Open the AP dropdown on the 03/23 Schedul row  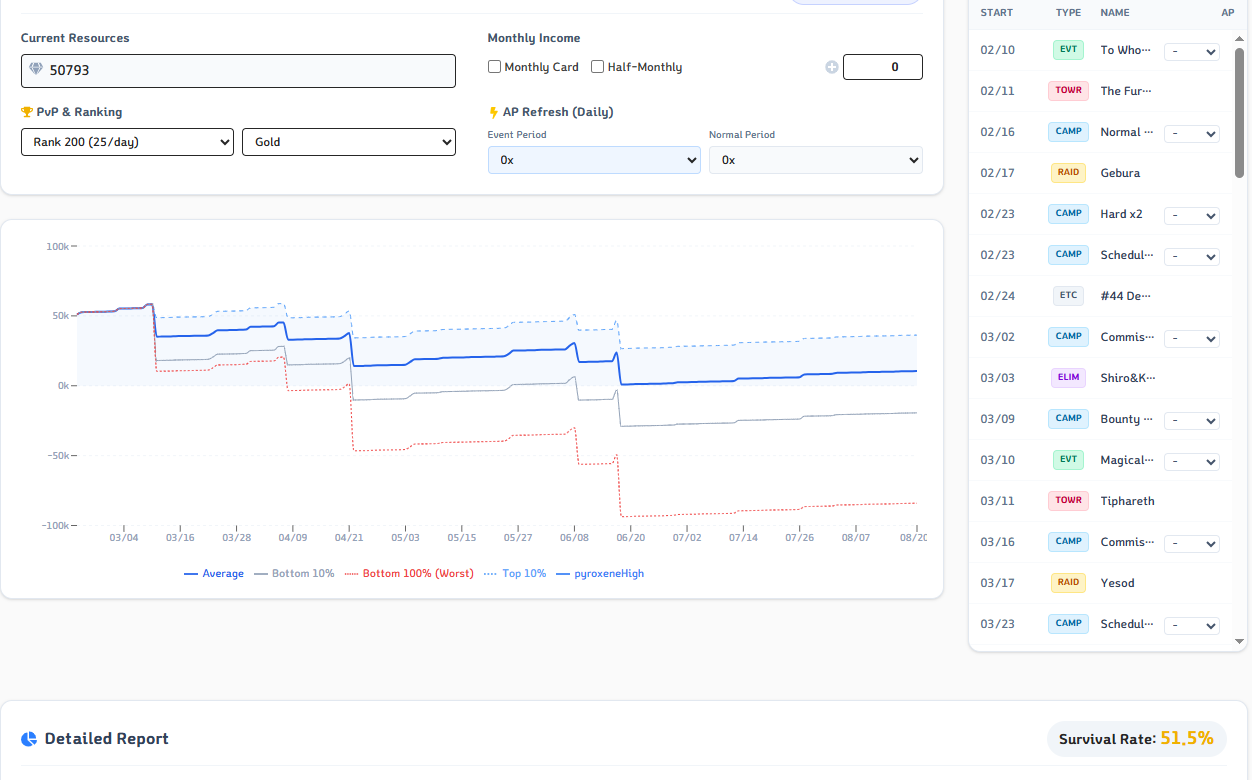(1192, 626)
